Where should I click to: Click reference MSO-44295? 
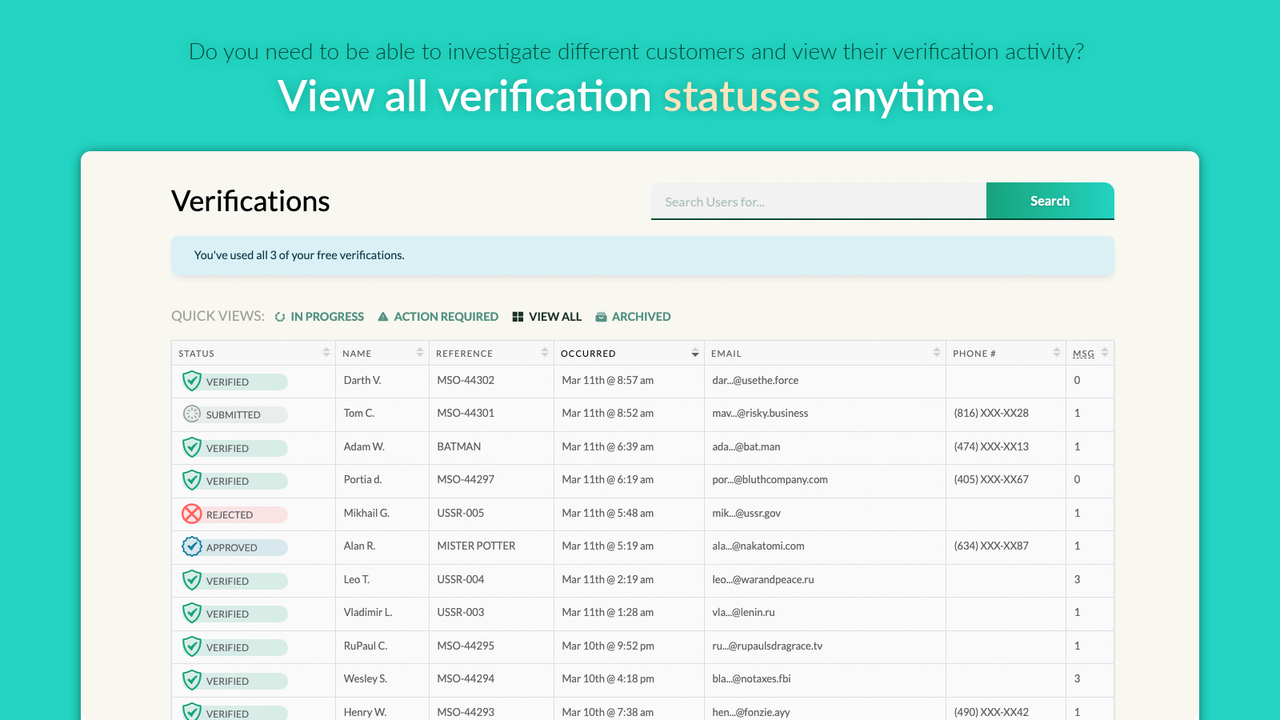[466, 646]
